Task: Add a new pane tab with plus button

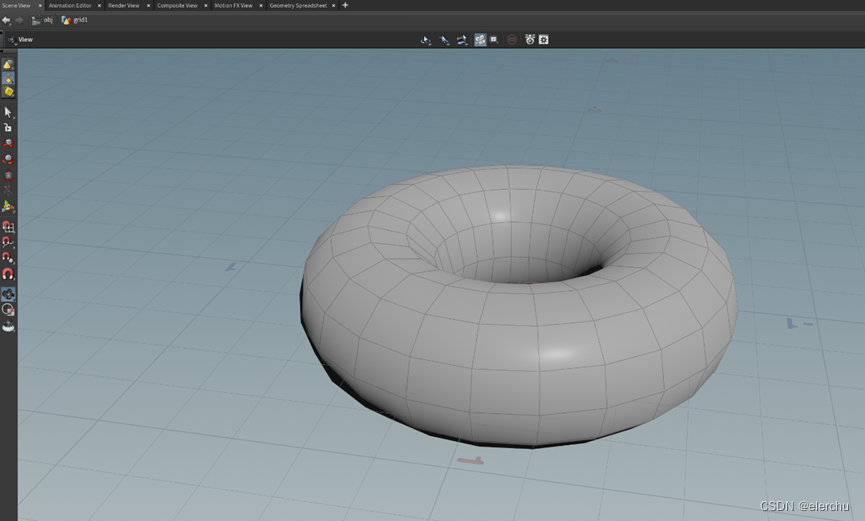Action: 345,5
